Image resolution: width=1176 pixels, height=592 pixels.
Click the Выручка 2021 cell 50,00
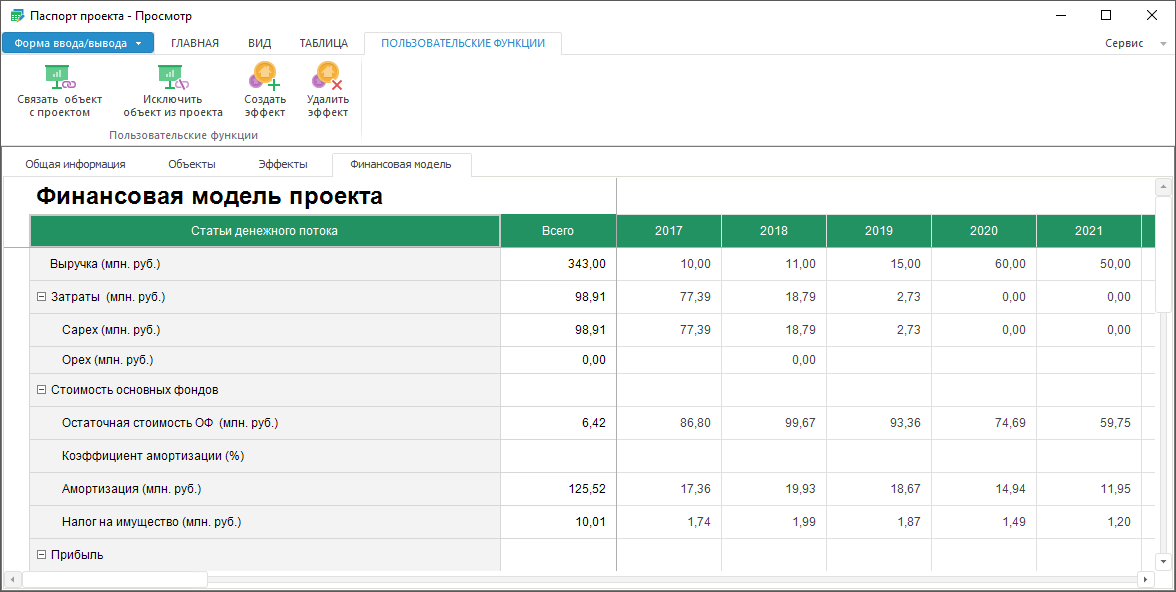1089,264
